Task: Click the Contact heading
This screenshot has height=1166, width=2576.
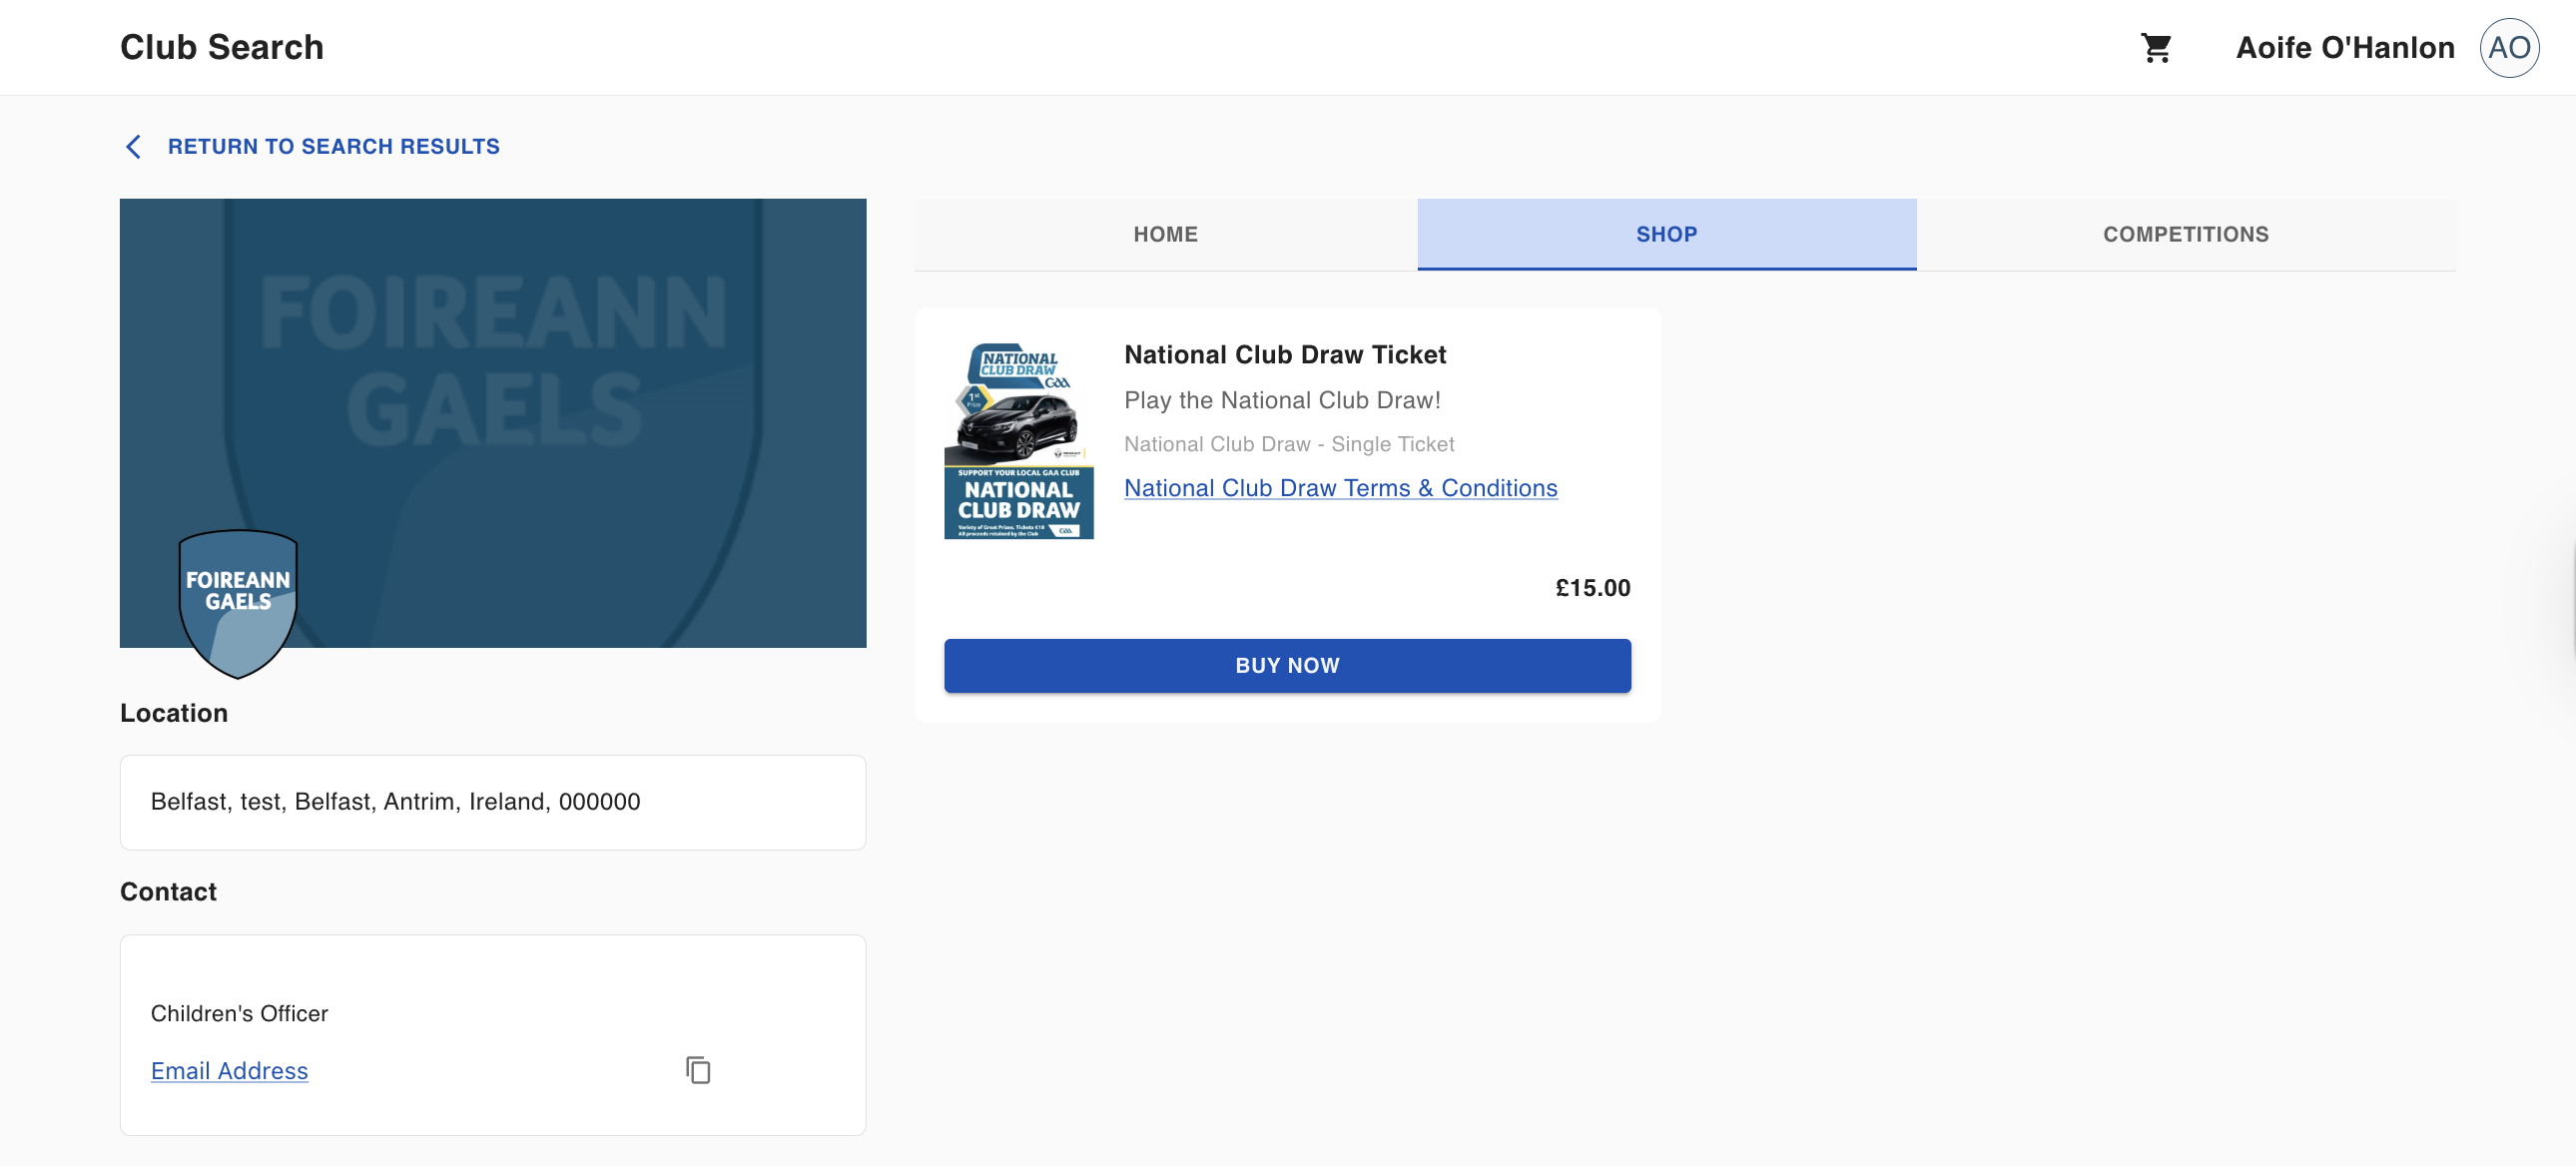Action: coord(168,892)
